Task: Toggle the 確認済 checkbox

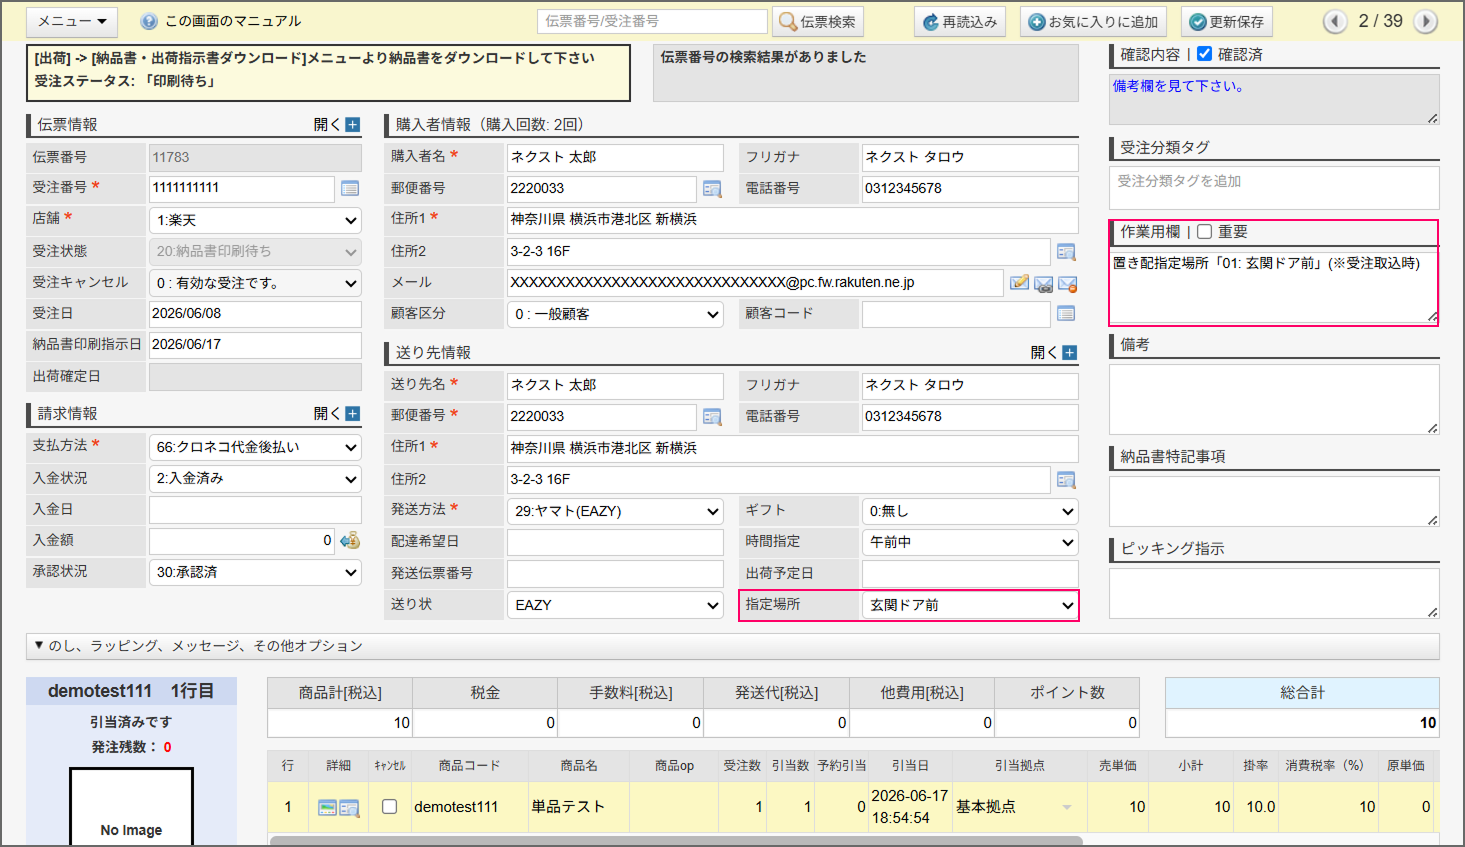Action: click(1204, 54)
